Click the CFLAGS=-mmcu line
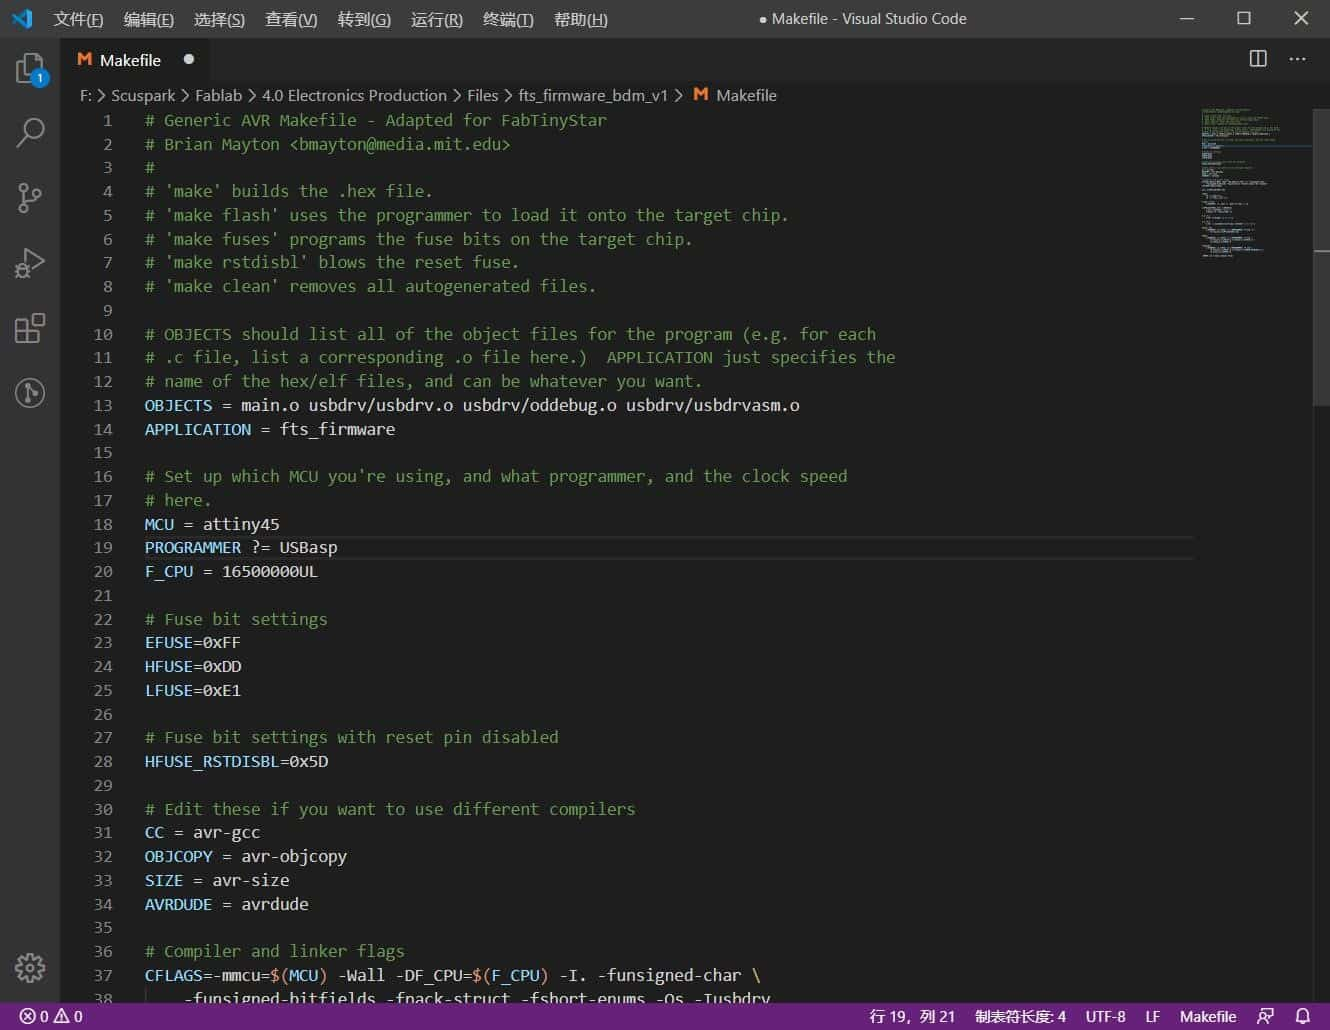Image resolution: width=1330 pixels, height=1030 pixels. [x=452, y=975]
